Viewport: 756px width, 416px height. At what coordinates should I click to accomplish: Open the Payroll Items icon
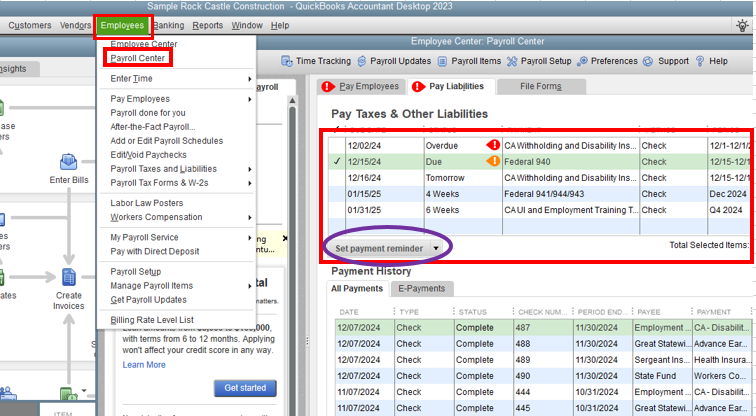pyautogui.click(x=442, y=61)
